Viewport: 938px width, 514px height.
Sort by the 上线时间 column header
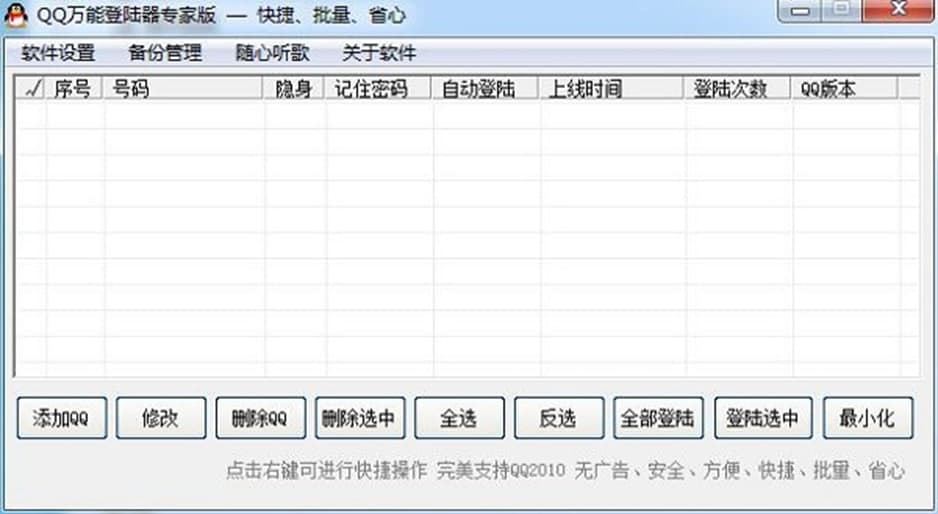[x=612, y=89]
